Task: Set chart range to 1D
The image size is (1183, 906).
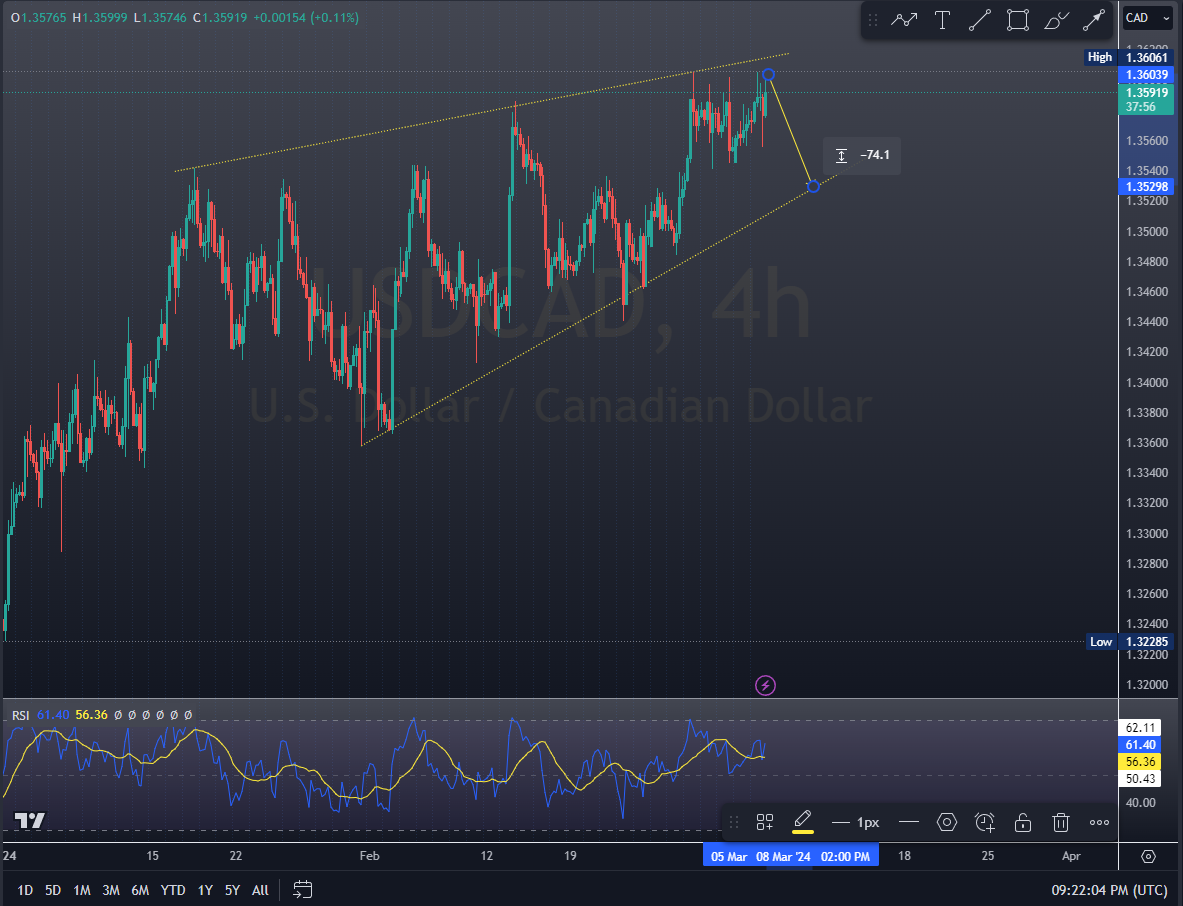Action: (x=25, y=890)
